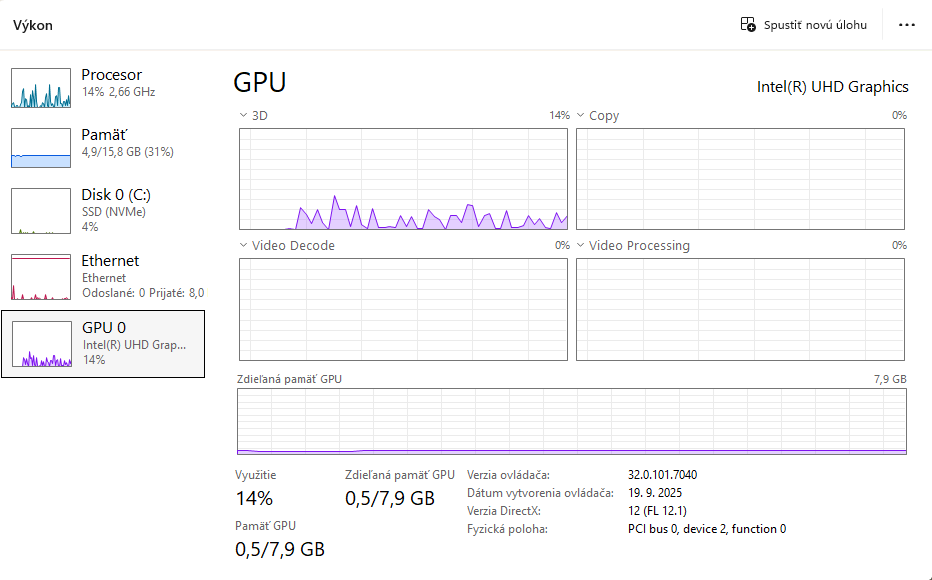This screenshot has height=580, width=932.
Task: Click the Copy engine graph area
Action: [740, 179]
